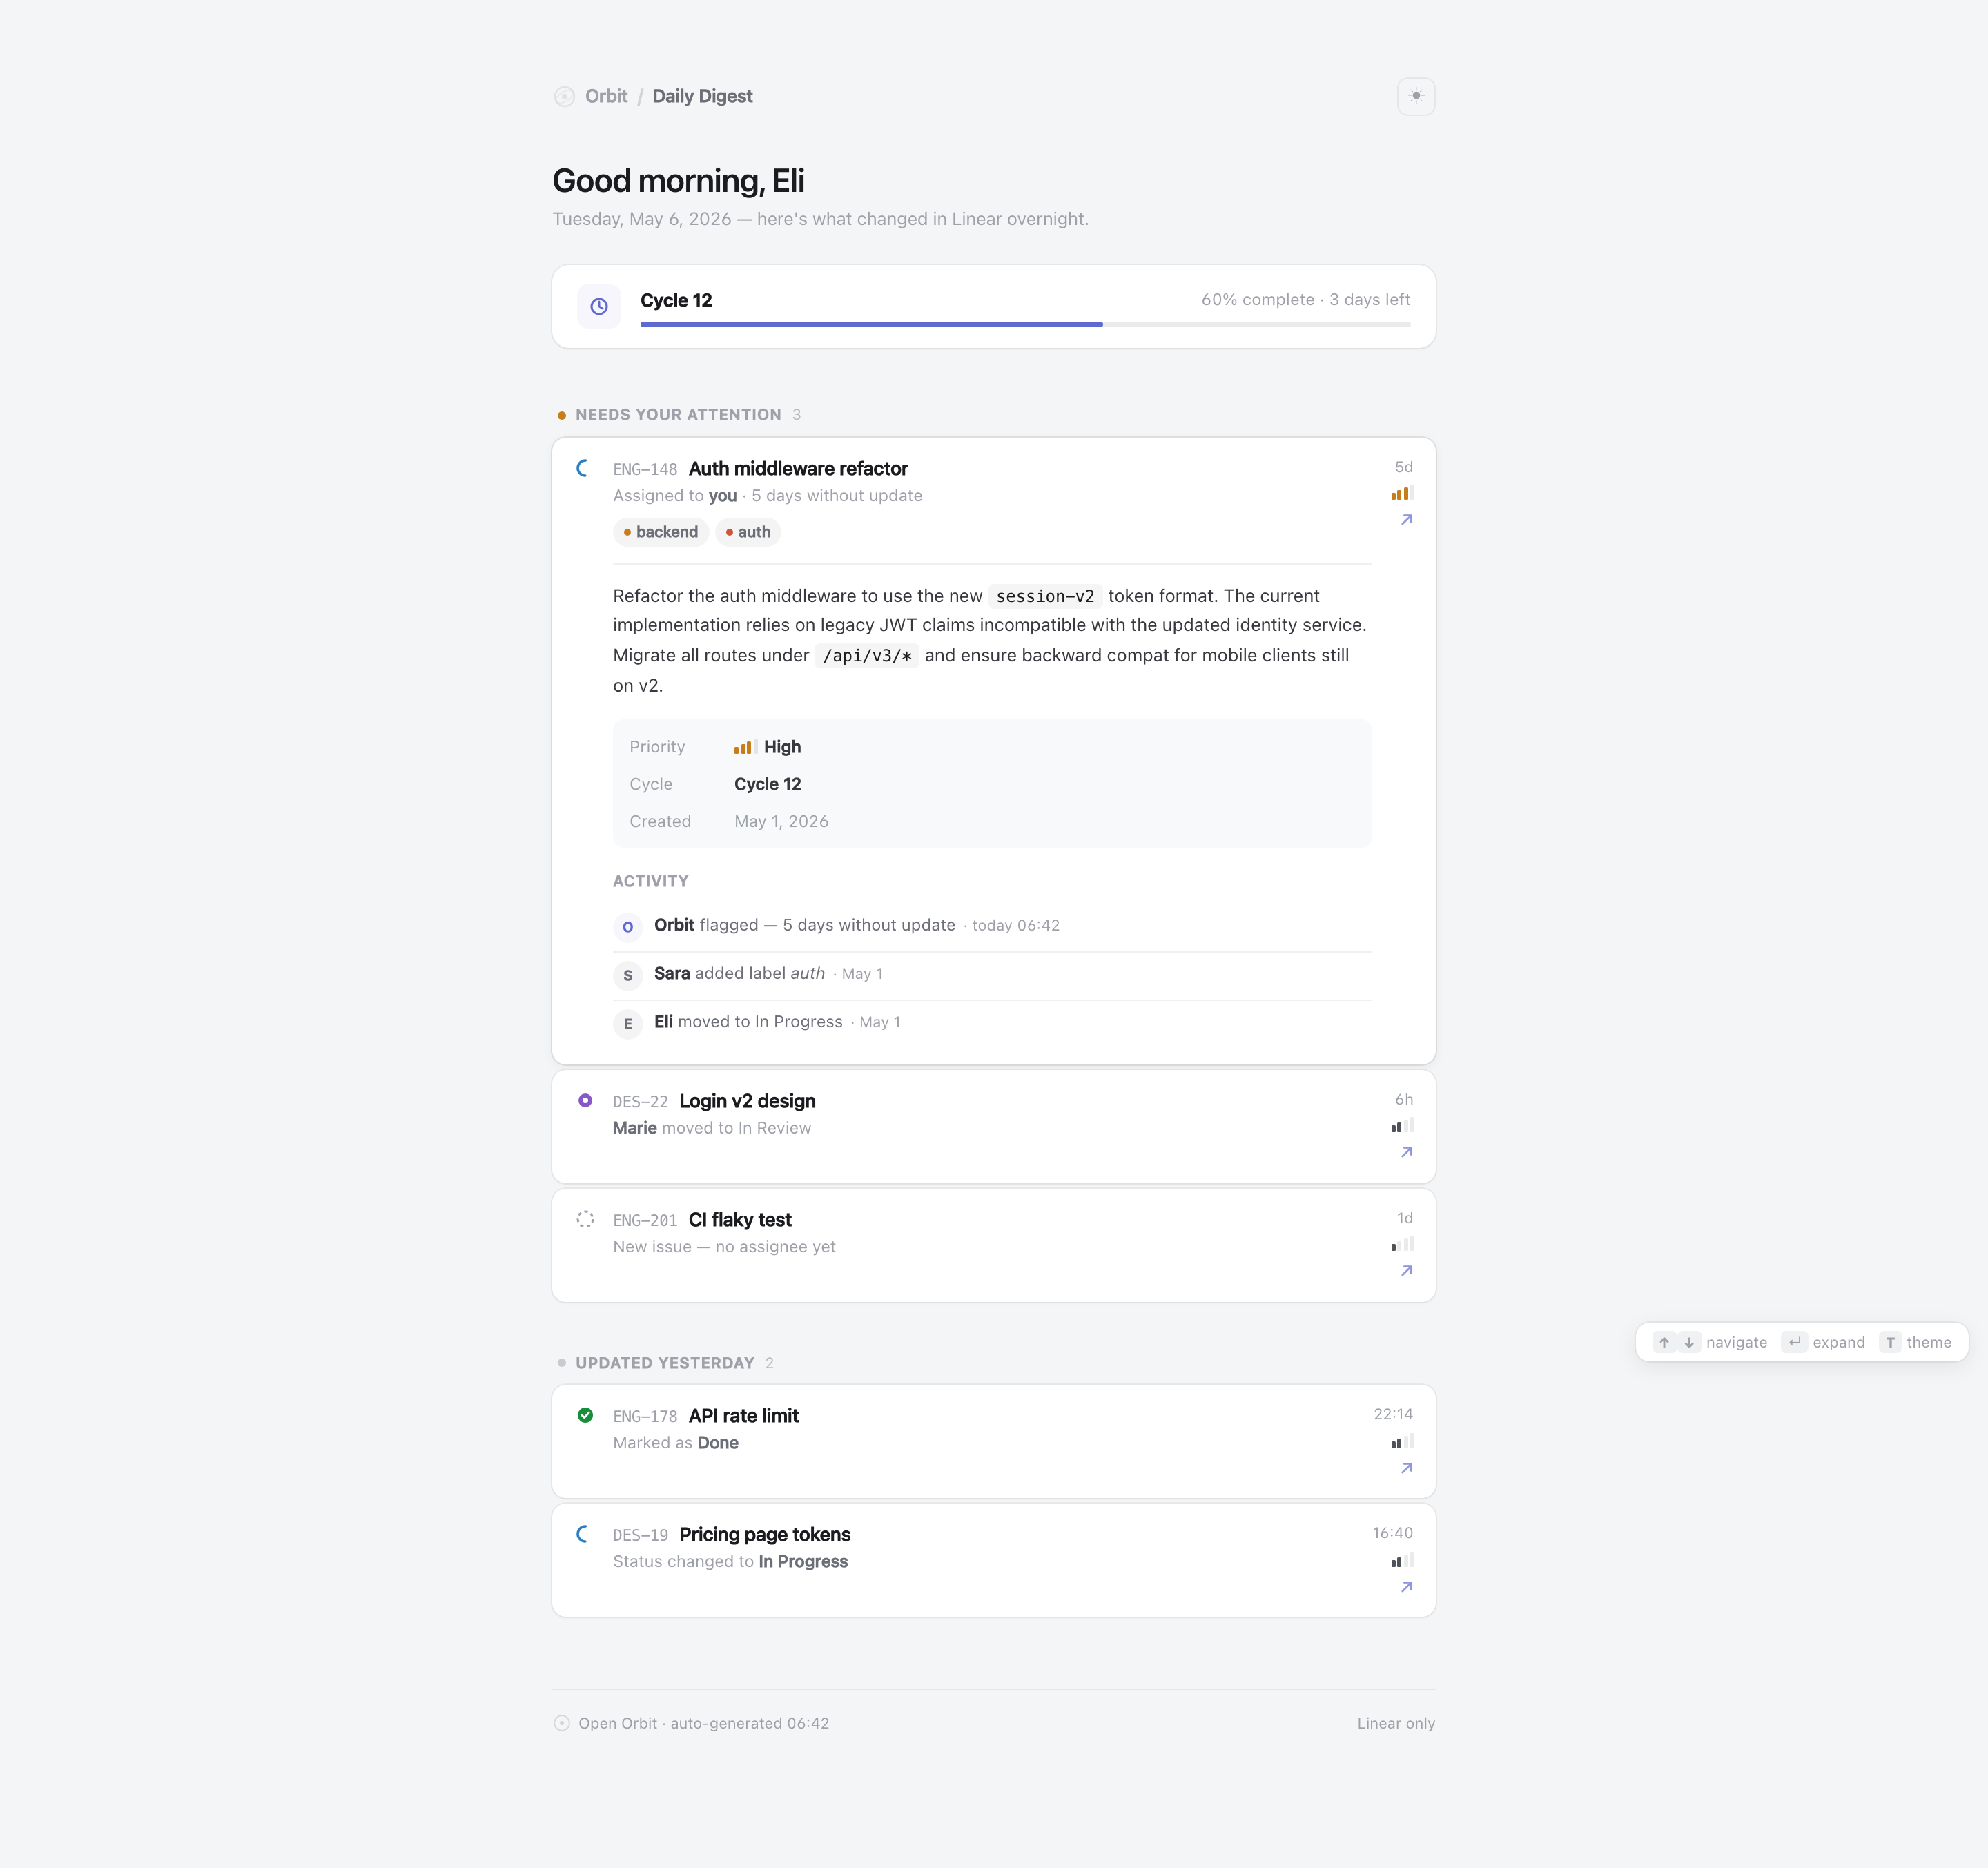
Task: Click the ENG-201 issue ID
Action: tap(645, 1221)
